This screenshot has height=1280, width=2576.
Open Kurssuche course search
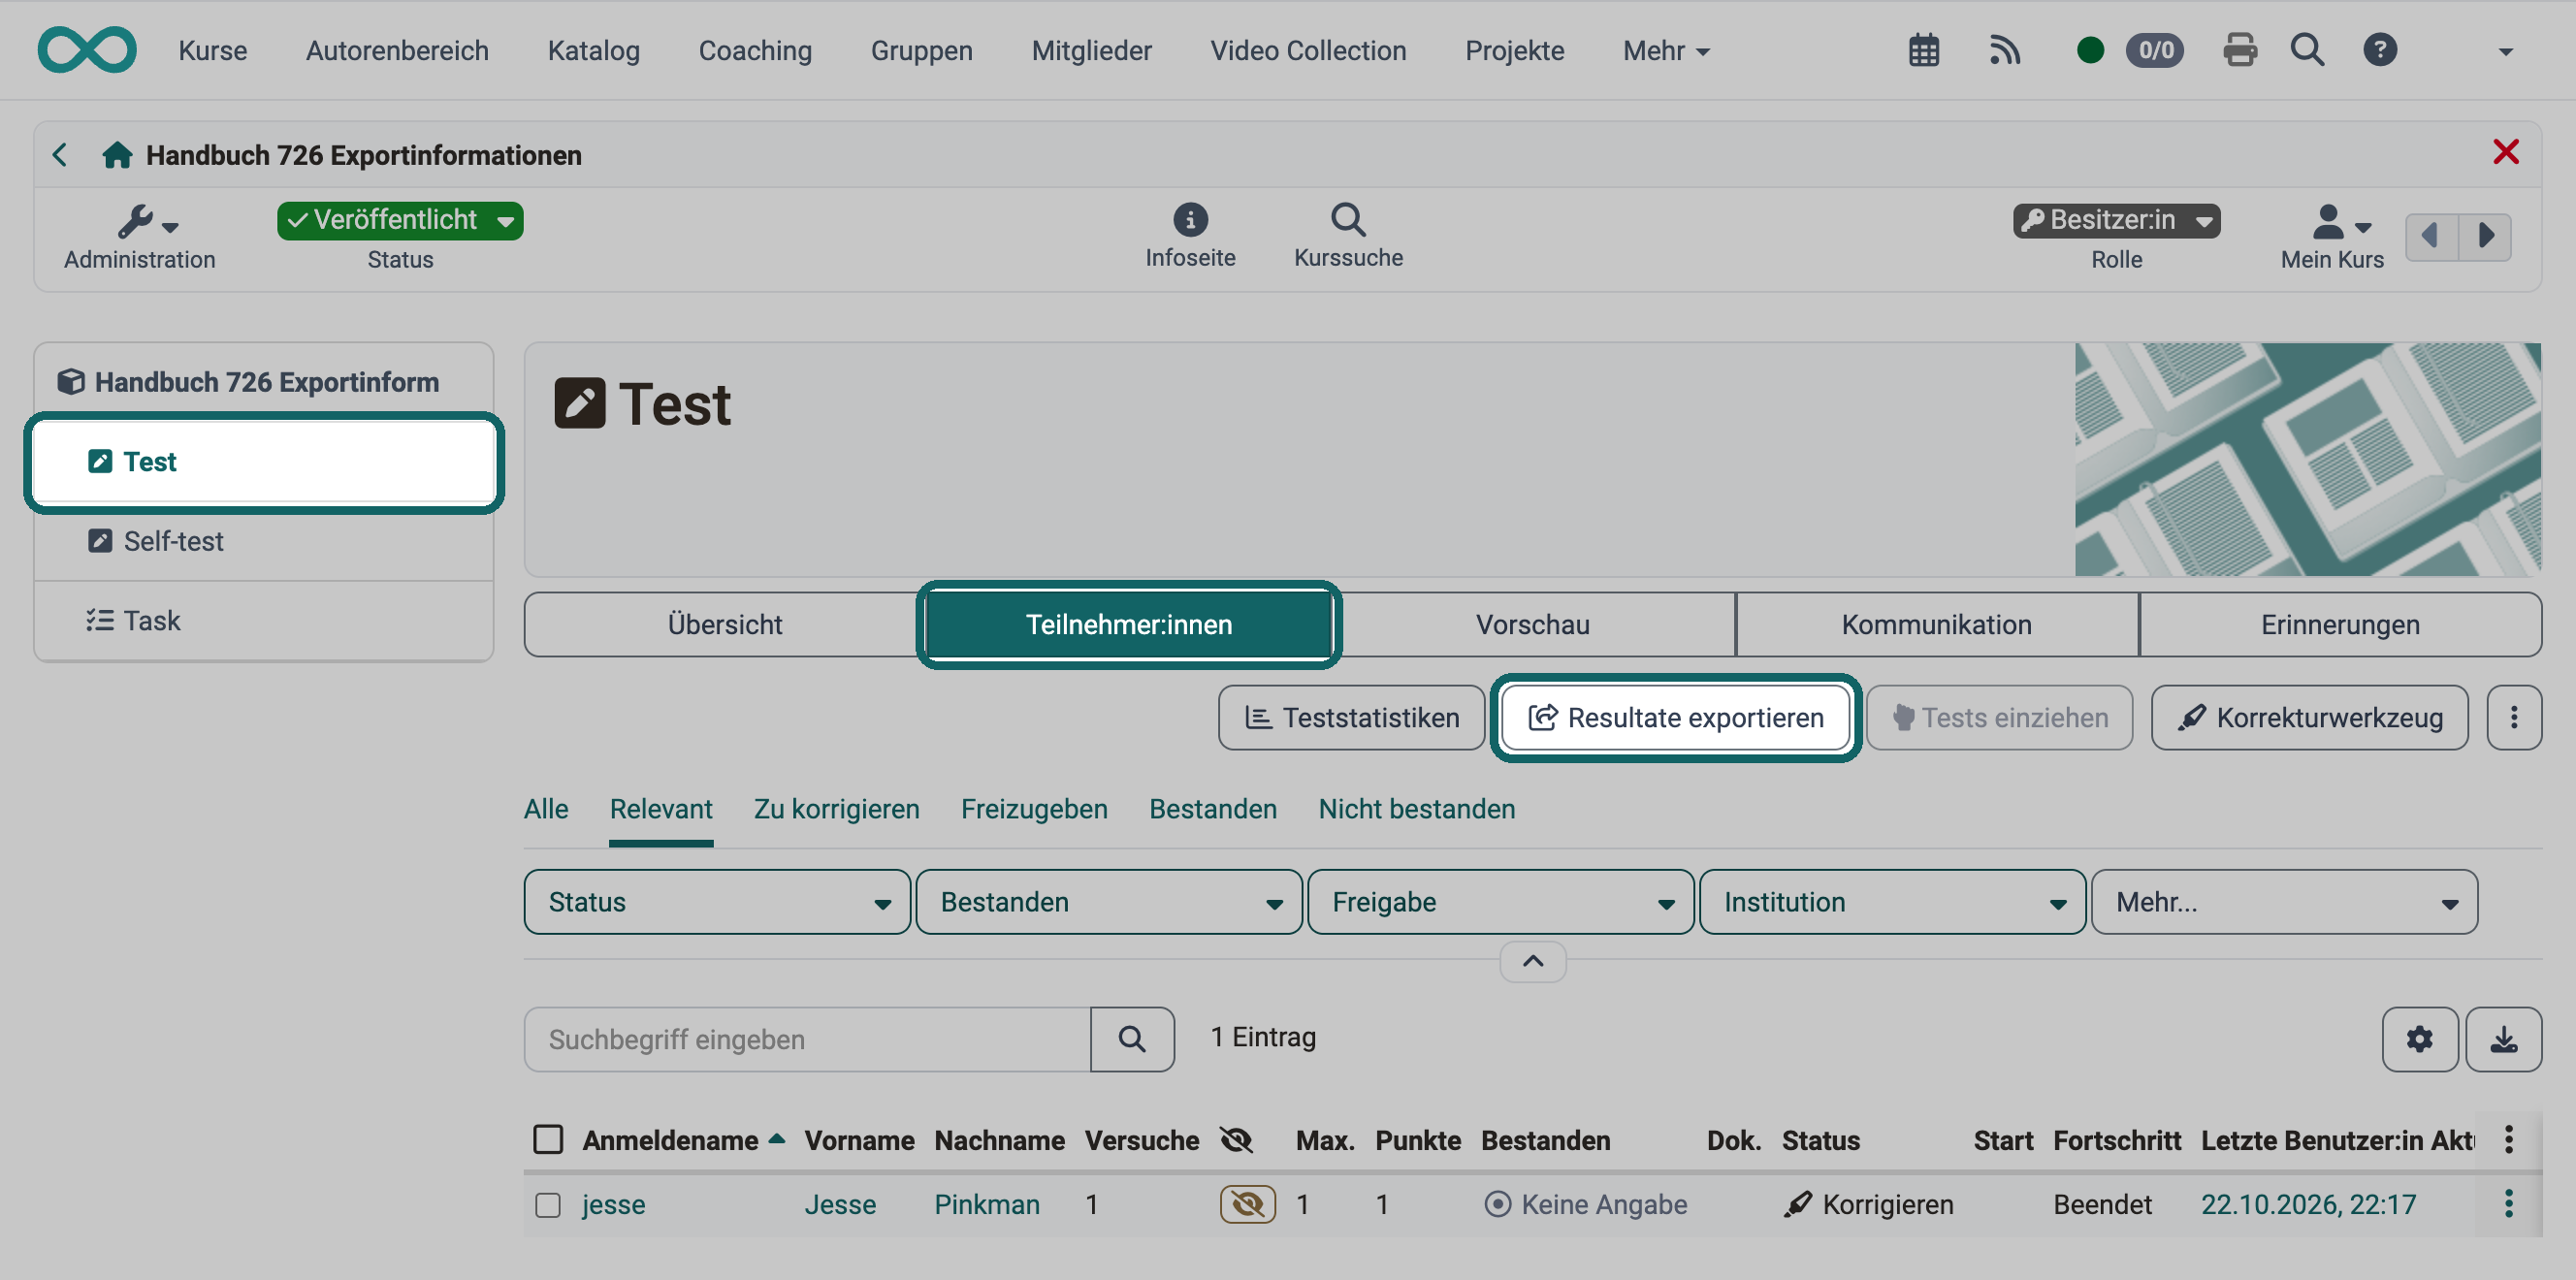pyautogui.click(x=1348, y=236)
